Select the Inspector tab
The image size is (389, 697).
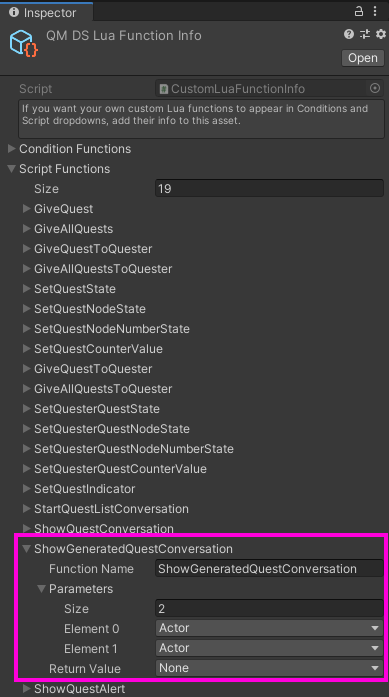(x=46, y=12)
